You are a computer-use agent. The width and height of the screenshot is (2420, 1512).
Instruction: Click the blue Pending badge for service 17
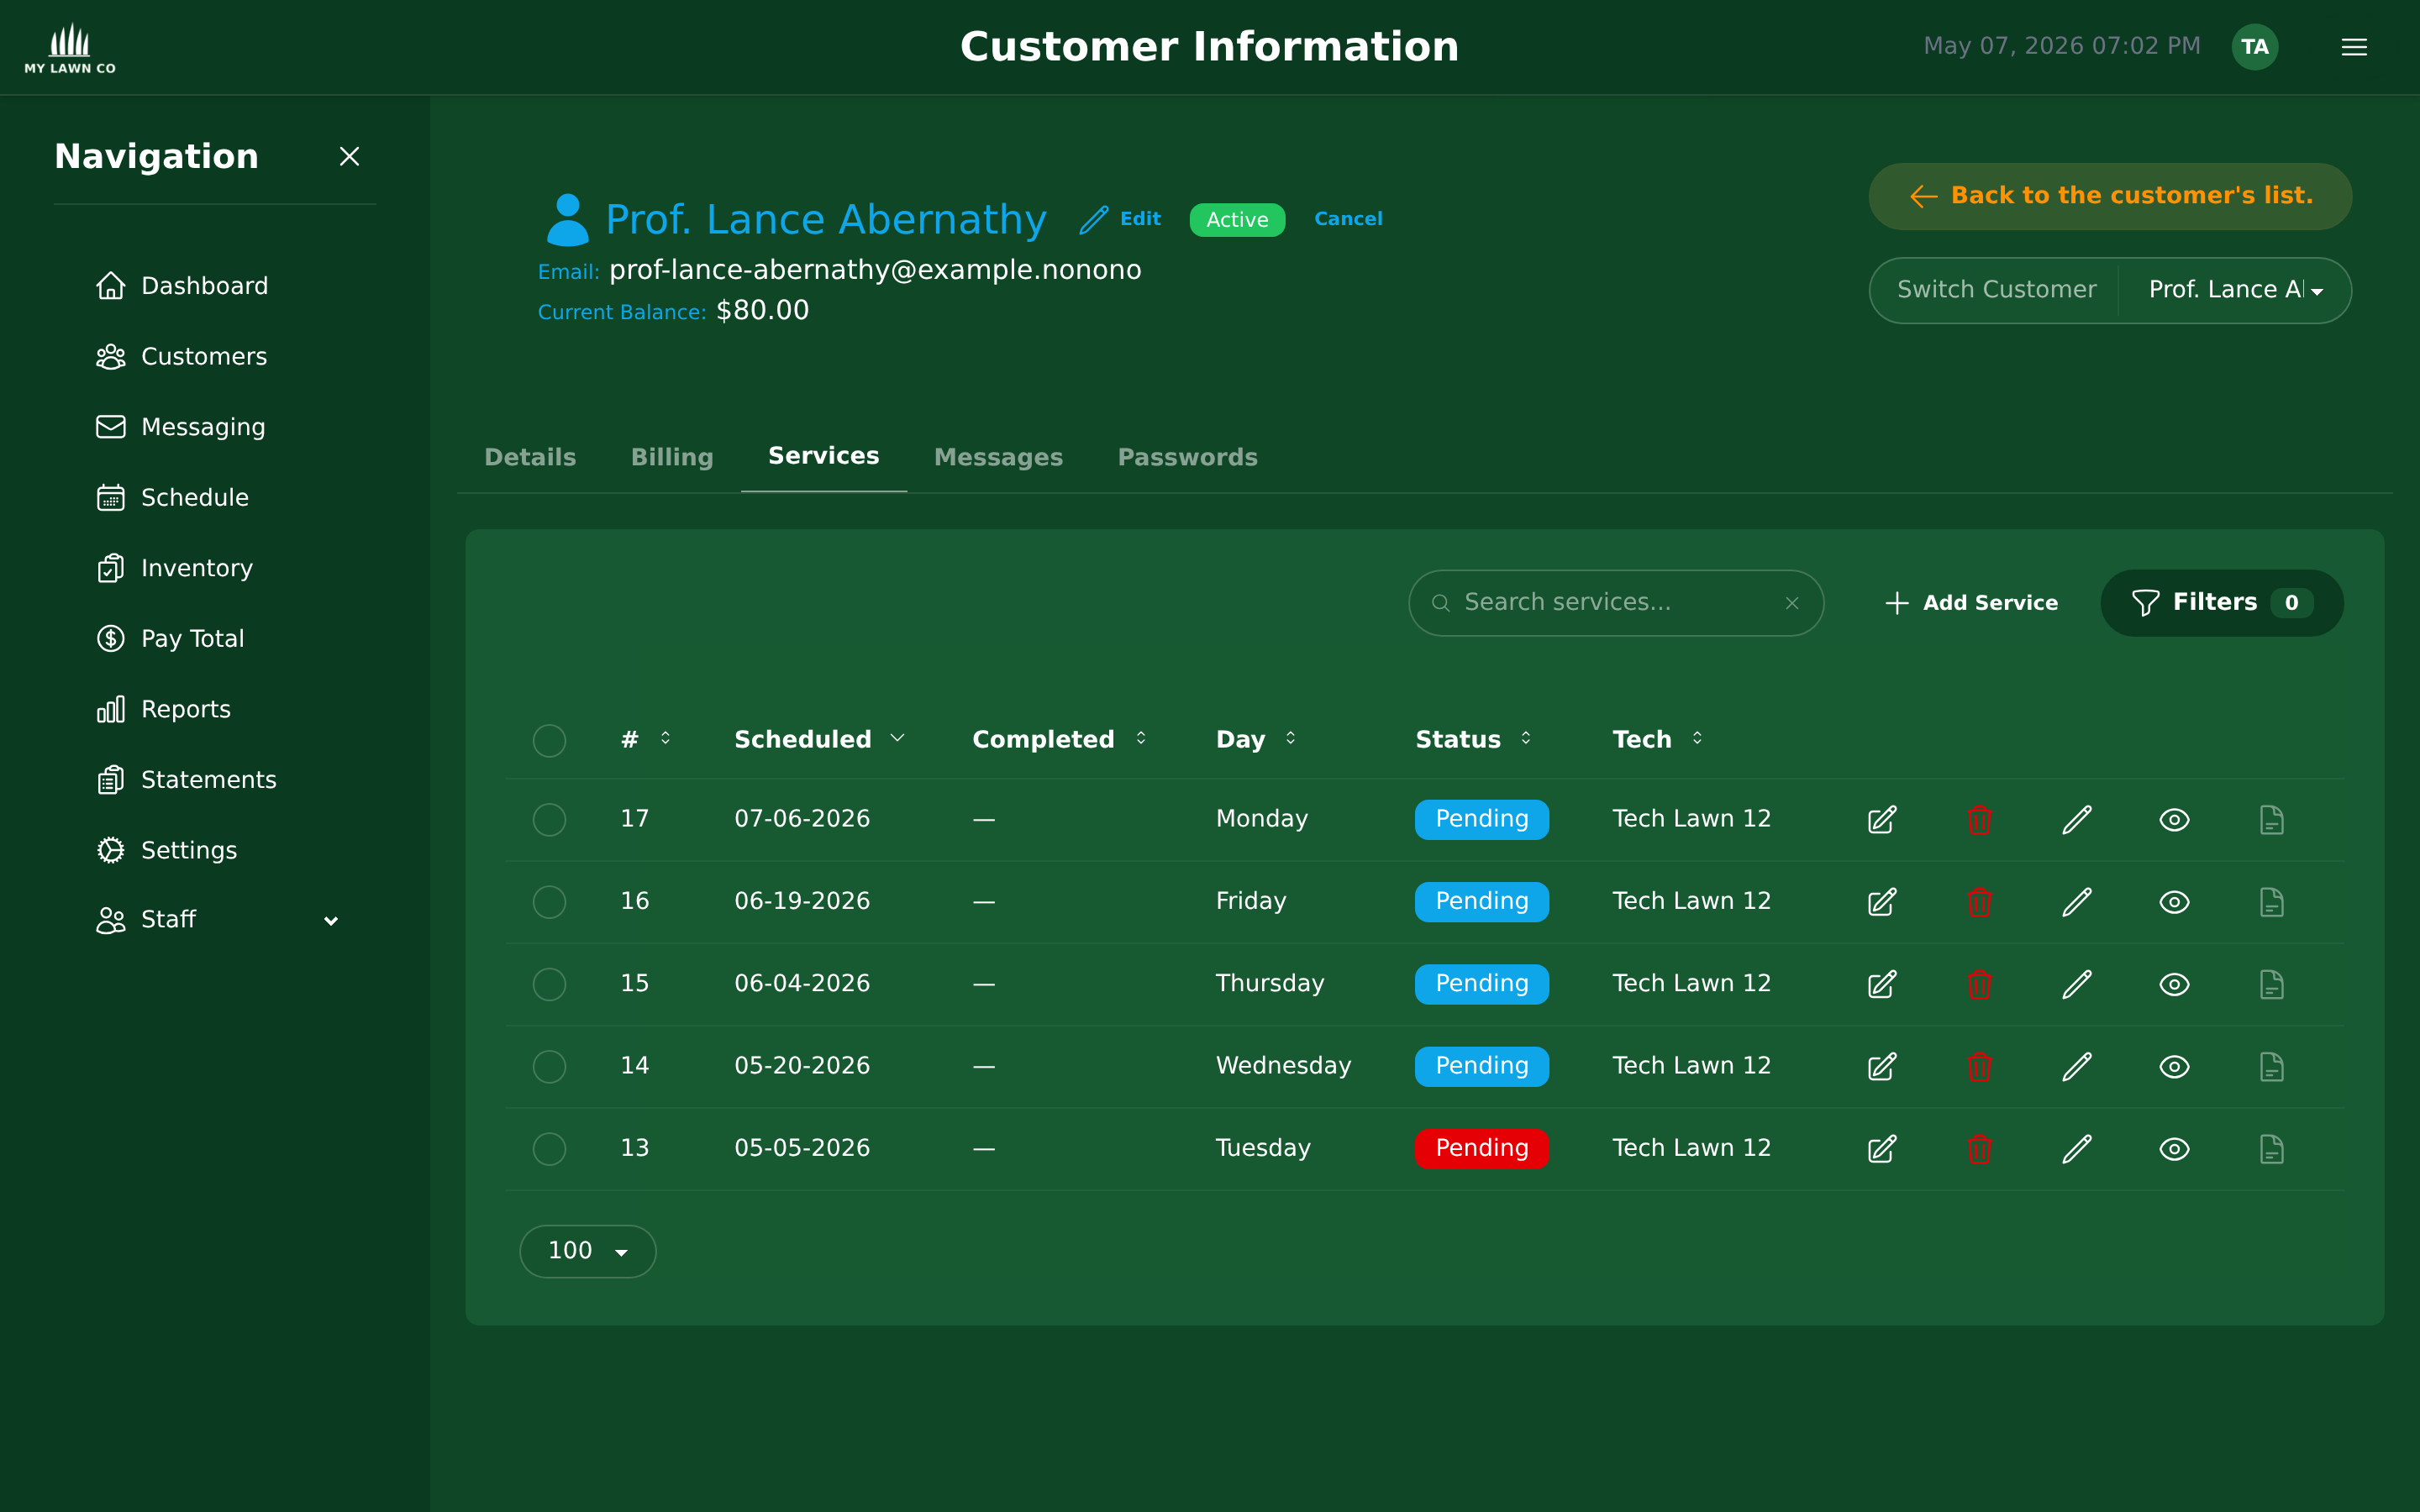[x=1481, y=820]
